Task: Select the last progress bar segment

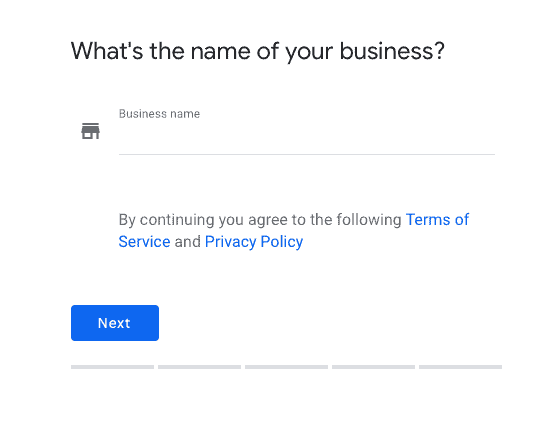Action: click(460, 367)
